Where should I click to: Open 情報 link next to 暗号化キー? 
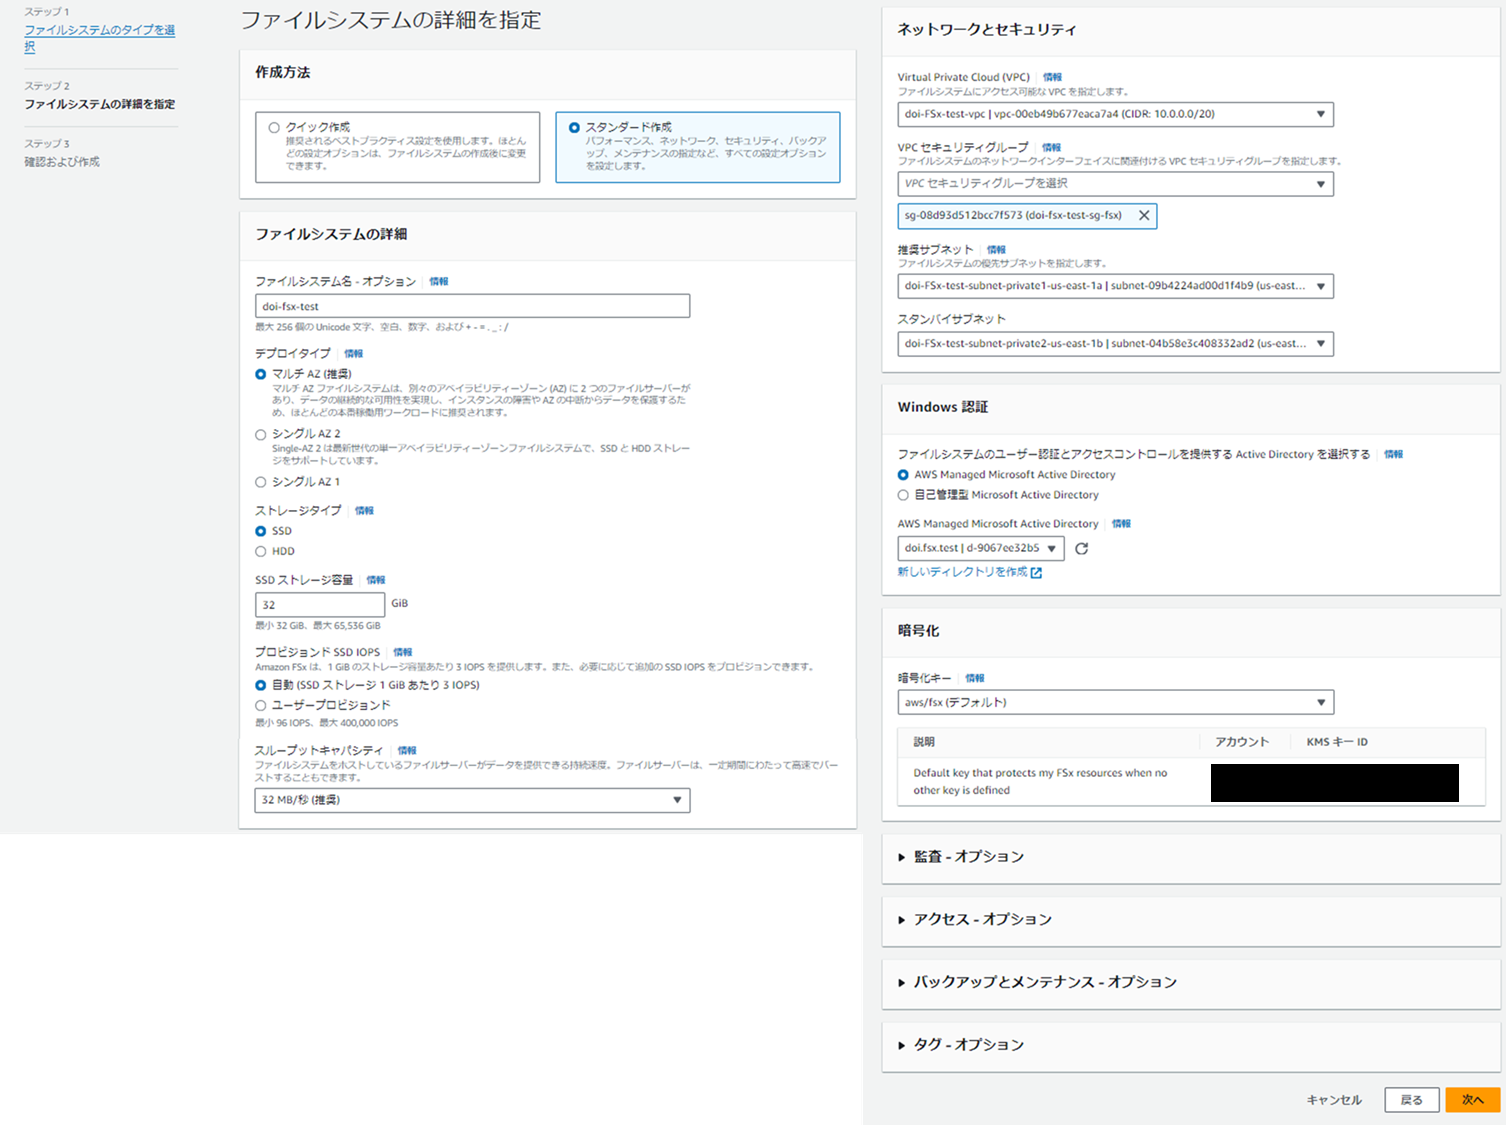tap(975, 678)
